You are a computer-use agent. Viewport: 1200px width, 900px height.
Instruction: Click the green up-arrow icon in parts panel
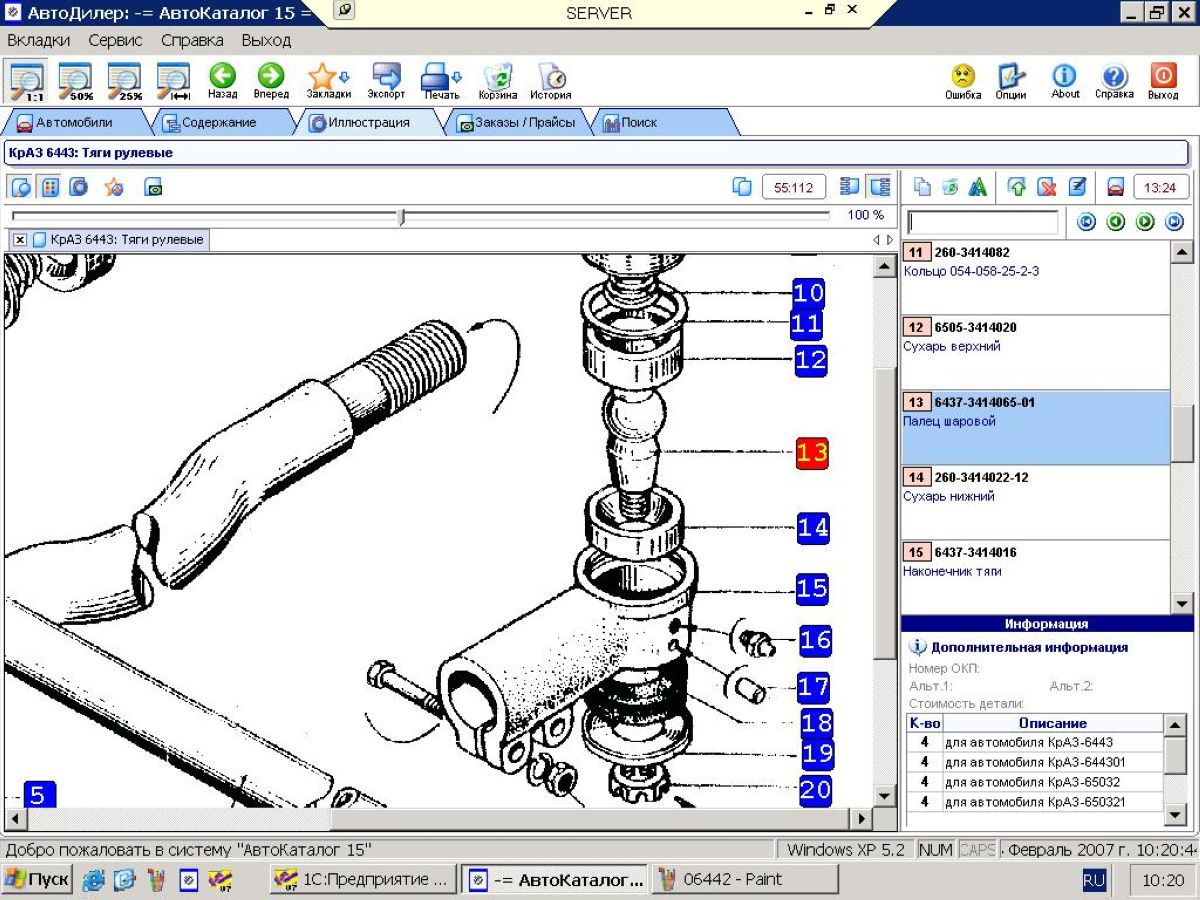coord(1018,187)
